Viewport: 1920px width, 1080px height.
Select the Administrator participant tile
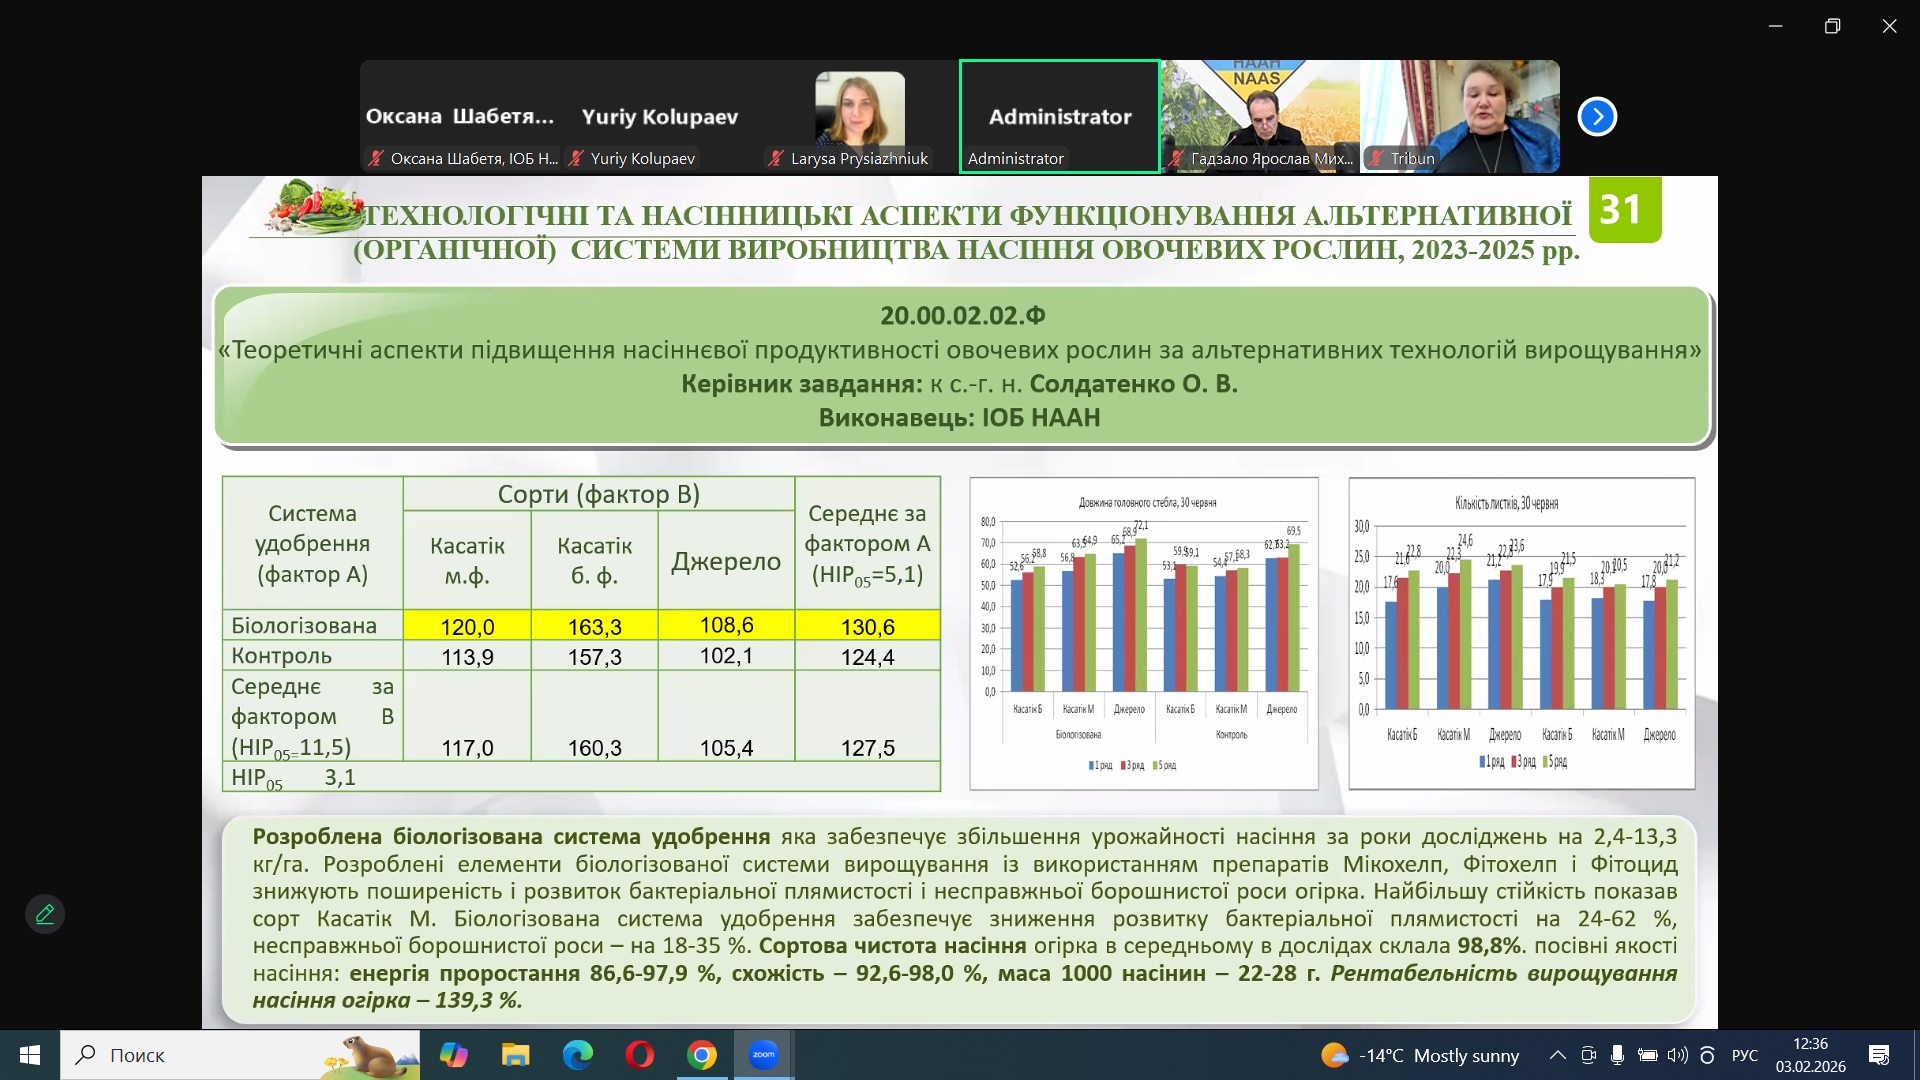click(x=1060, y=116)
